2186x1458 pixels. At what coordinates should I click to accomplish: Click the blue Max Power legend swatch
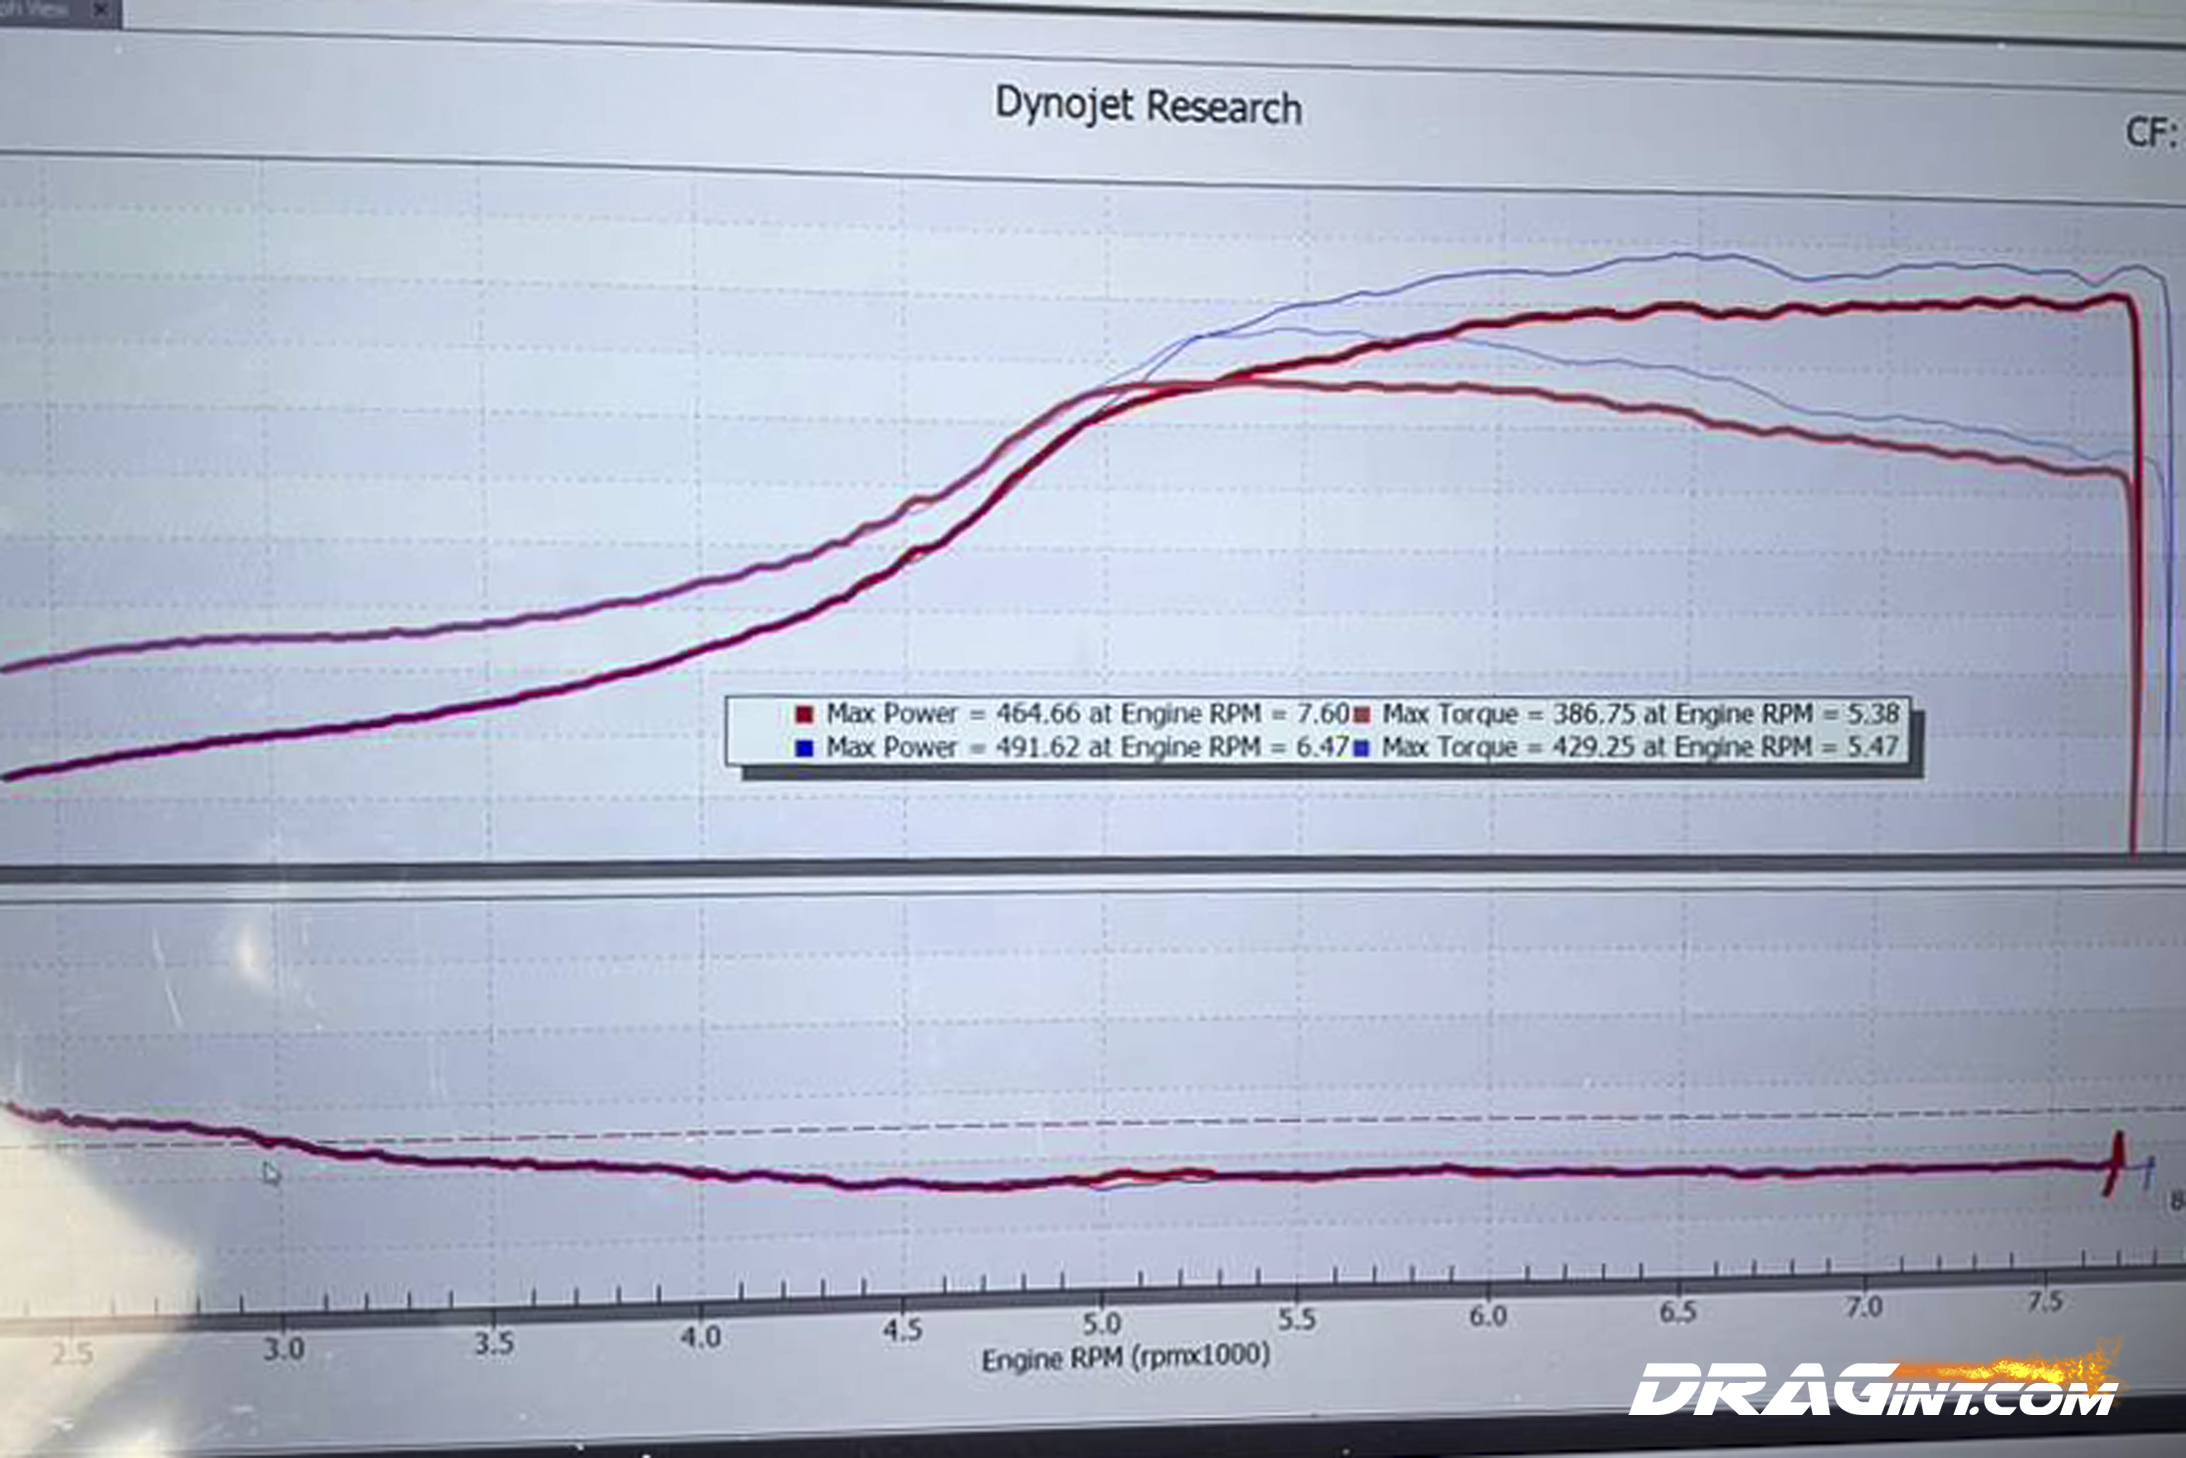(804, 748)
